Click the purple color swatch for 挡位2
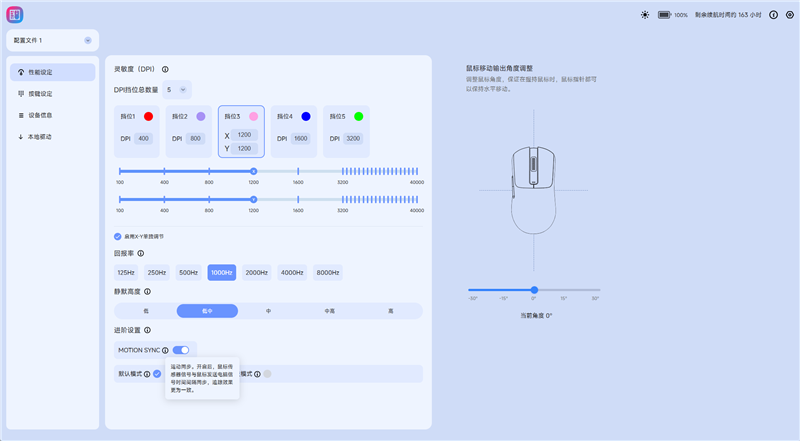 201,116
